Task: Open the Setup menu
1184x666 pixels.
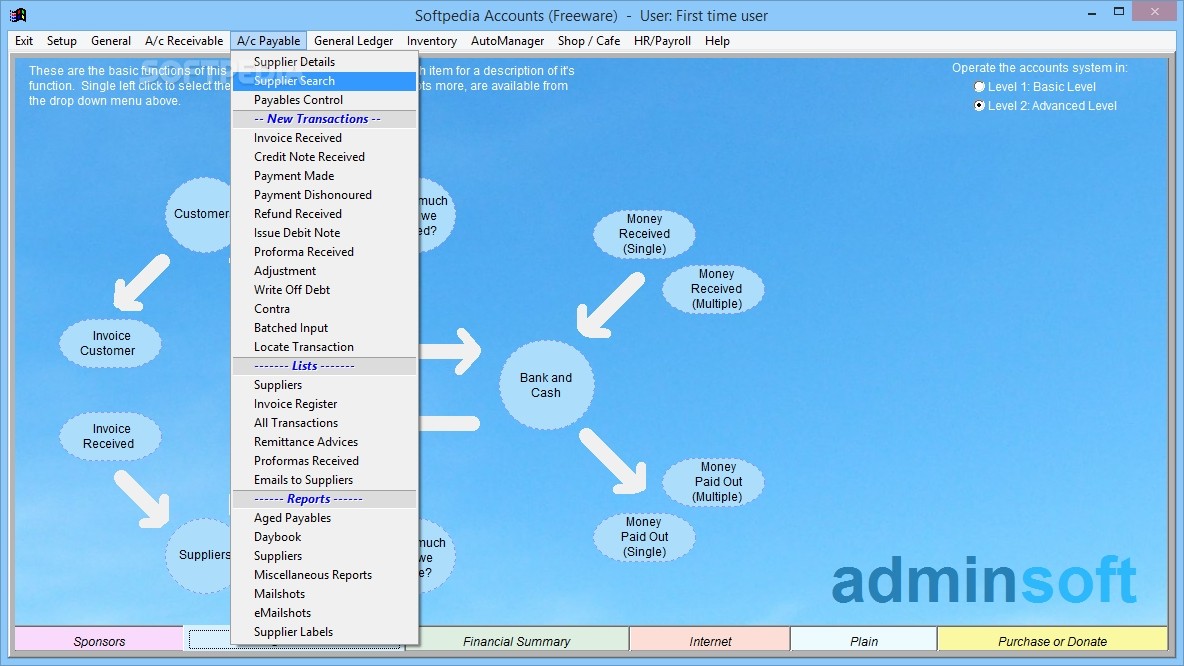Action: tap(62, 41)
